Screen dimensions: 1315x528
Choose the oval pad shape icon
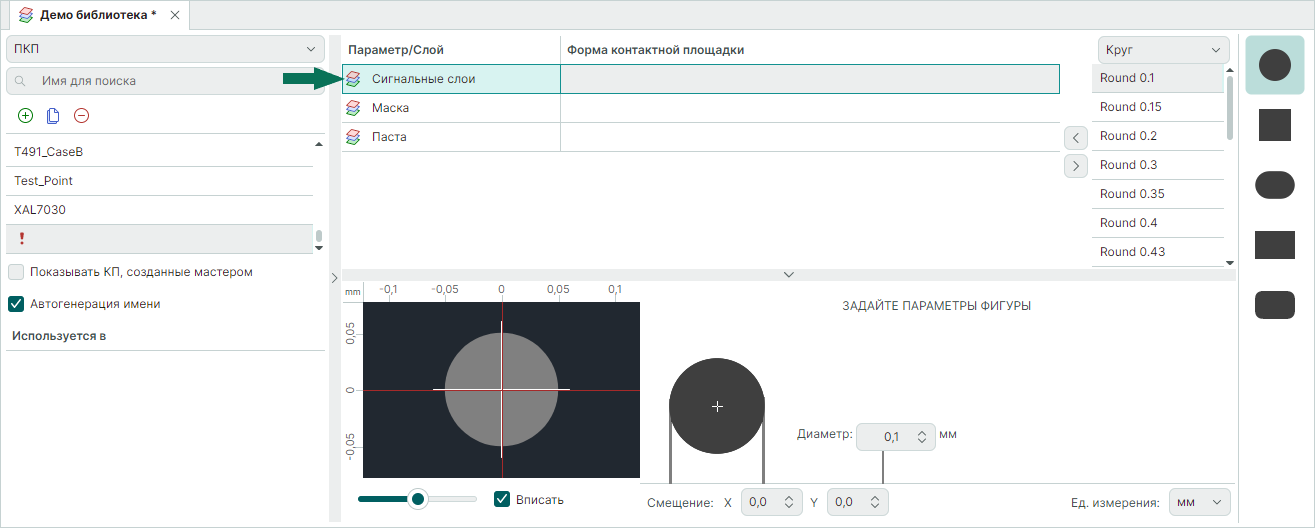coord(1274,185)
